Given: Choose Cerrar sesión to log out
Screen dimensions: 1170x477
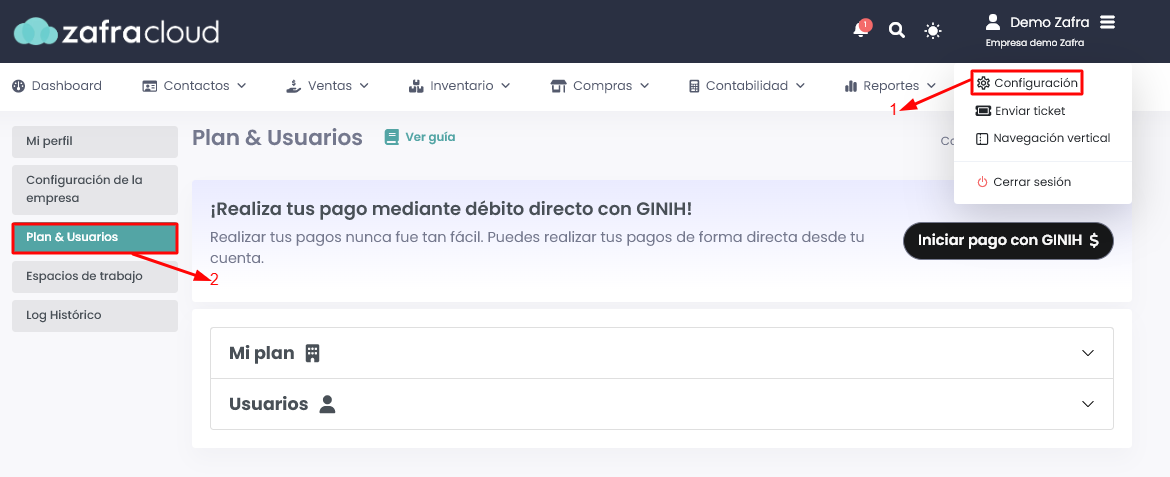Looking at the screenshot, I should [x=1031, y=182].
